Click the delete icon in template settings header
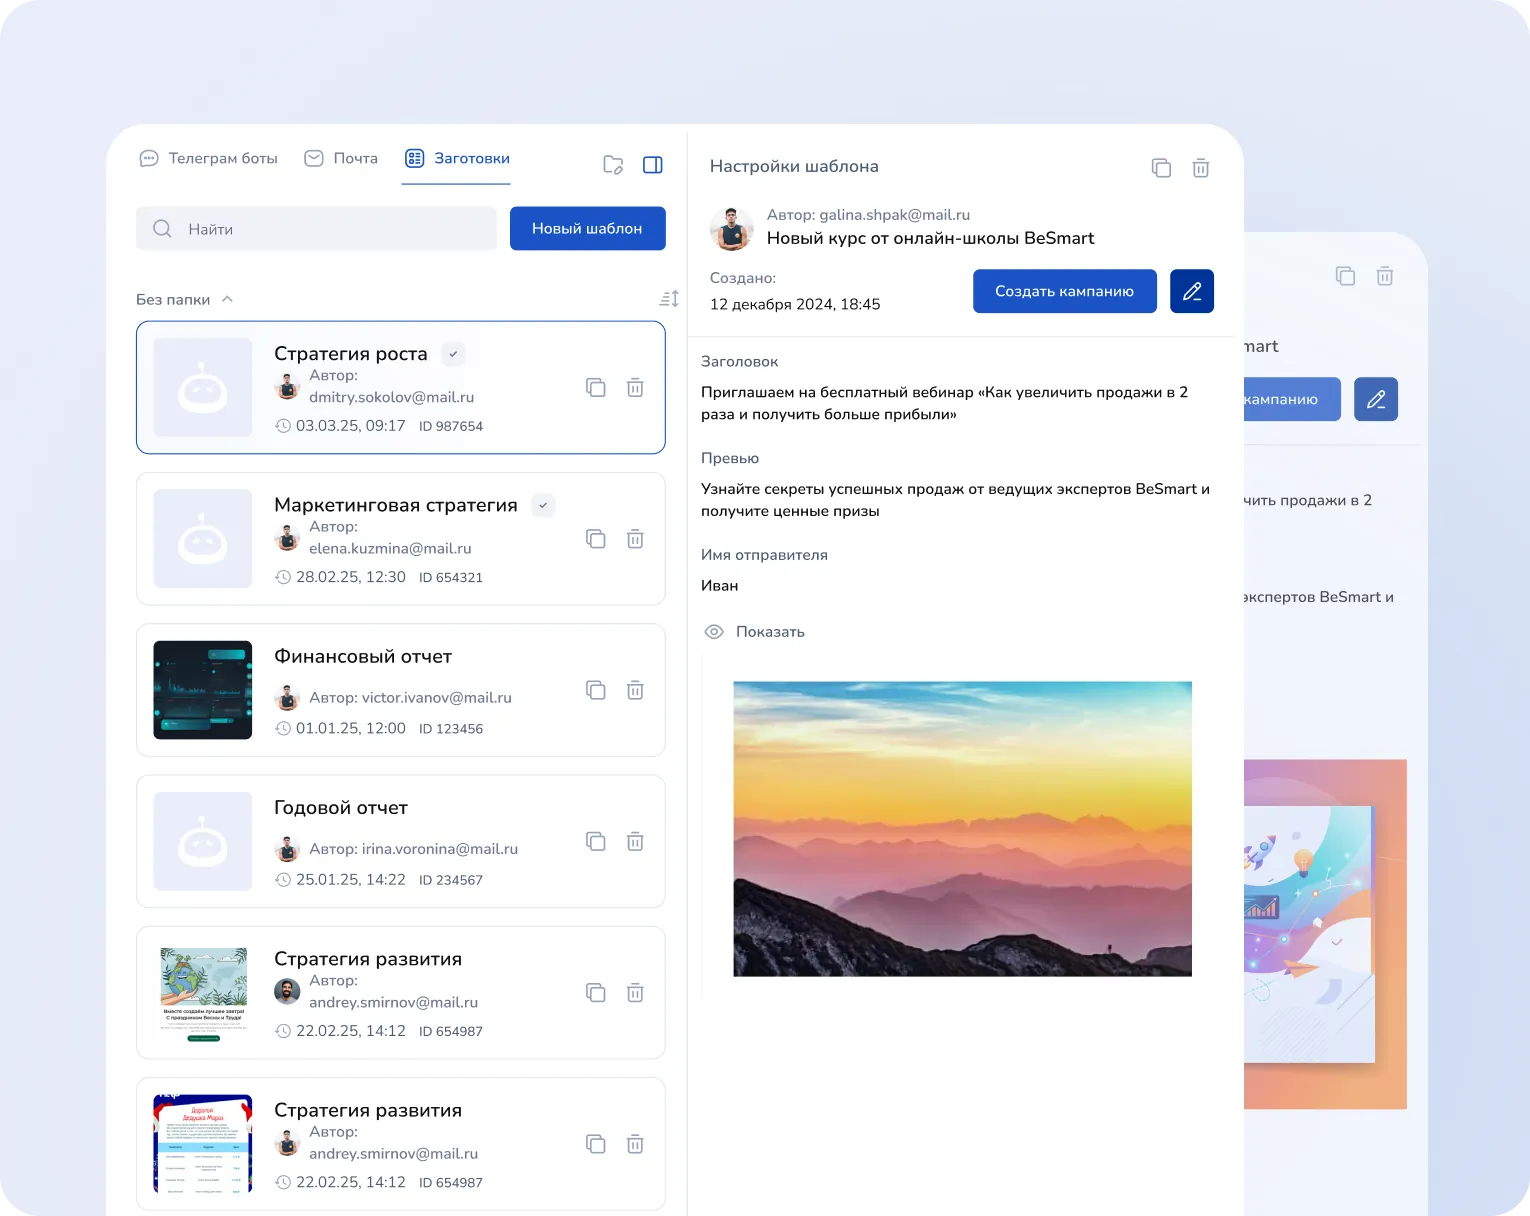The image size is (1530, 1216). [x=1201, y=167]
